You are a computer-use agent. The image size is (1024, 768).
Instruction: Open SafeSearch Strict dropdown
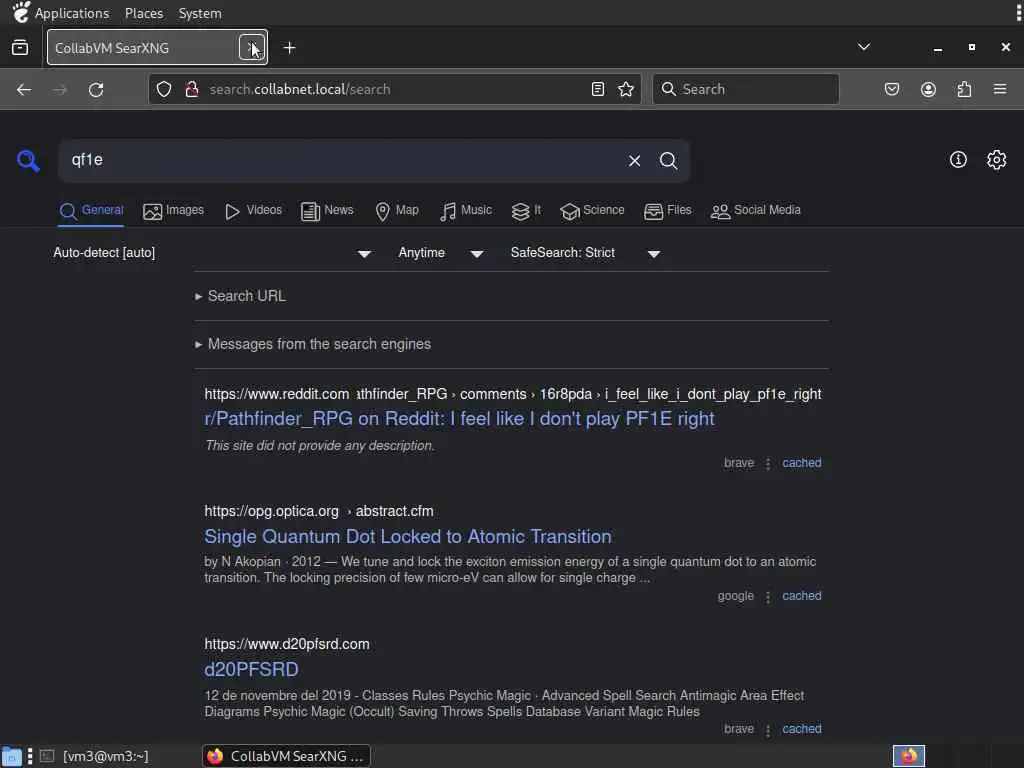click(x=585, y=253)
